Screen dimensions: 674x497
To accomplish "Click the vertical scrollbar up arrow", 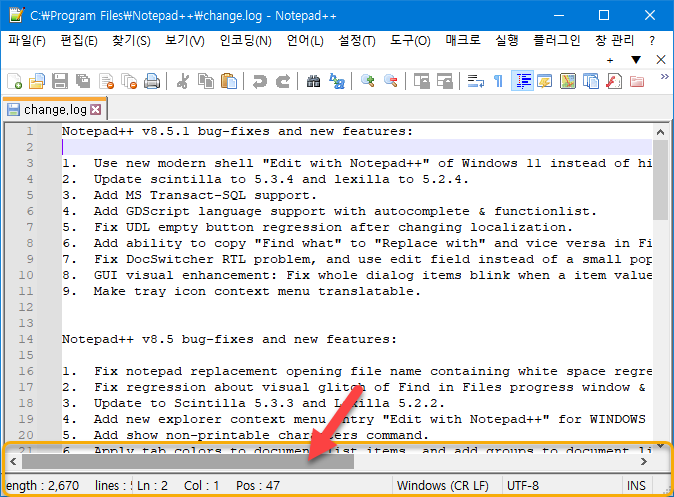I will tap(660, 132).
